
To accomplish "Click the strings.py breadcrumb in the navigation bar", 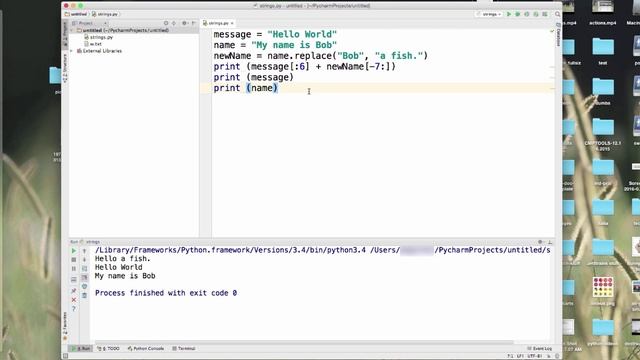I will click(105, 14).
